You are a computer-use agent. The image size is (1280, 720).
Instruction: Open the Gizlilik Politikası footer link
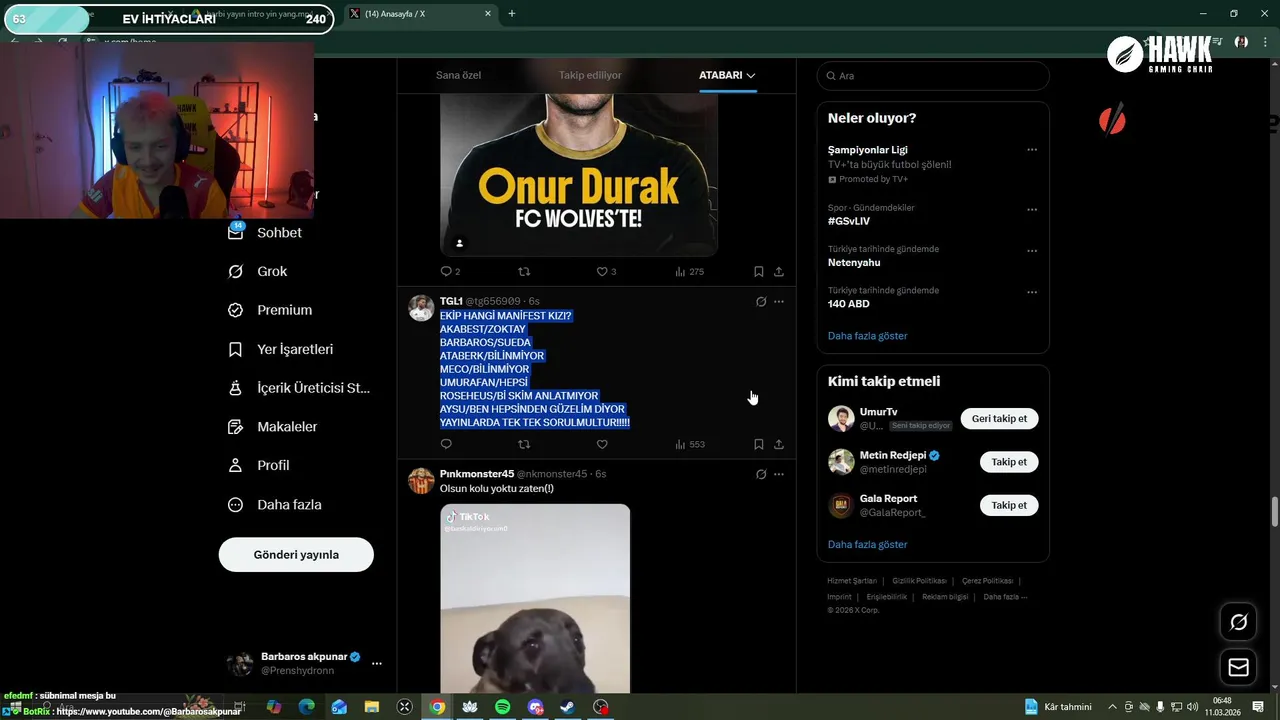(x=919, y=581)
